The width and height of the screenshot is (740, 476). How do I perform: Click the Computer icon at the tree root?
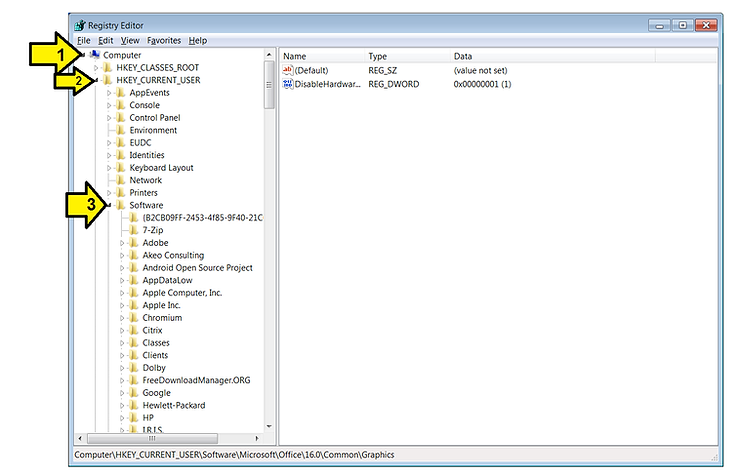(x=95, y=55)
